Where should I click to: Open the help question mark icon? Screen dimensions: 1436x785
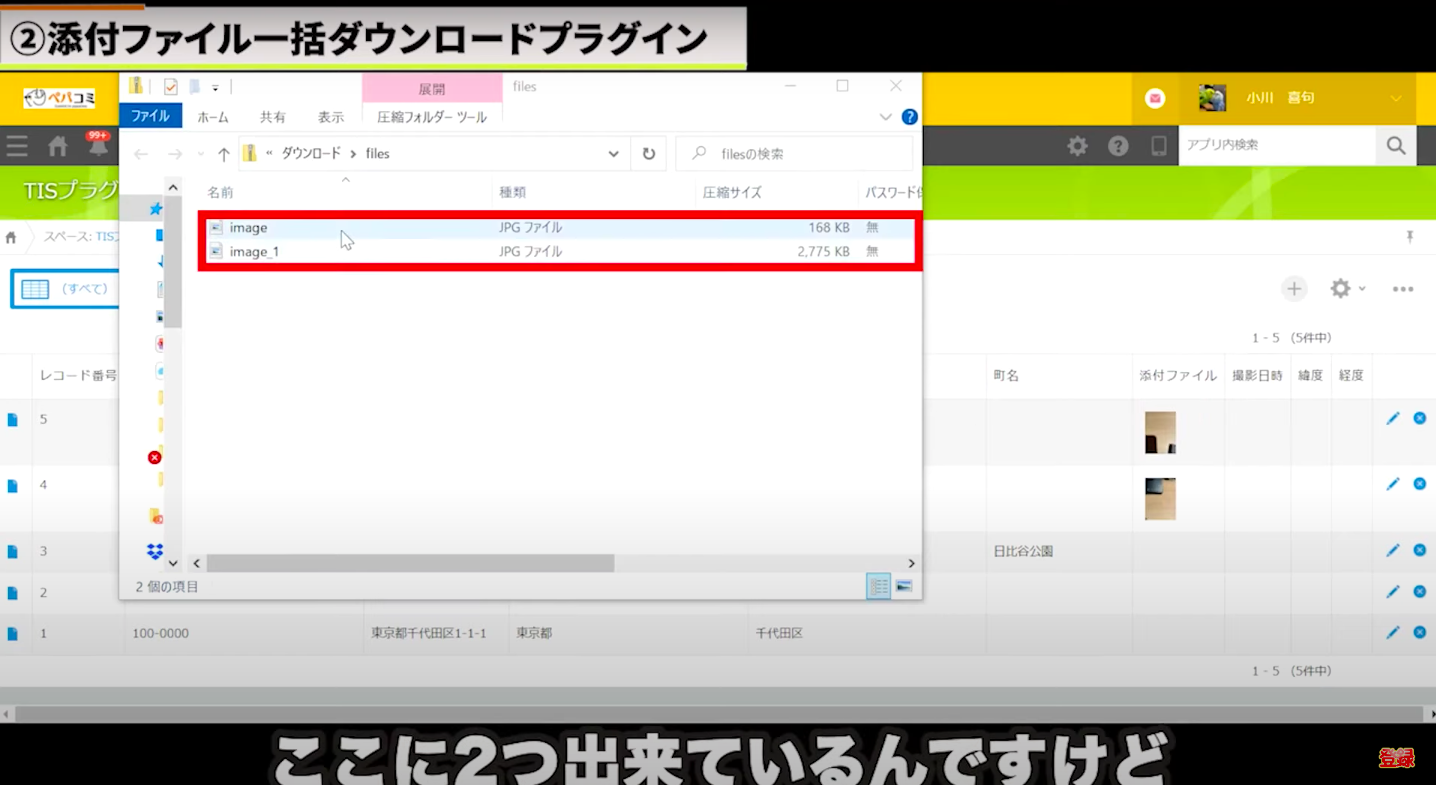[1118, 146]
